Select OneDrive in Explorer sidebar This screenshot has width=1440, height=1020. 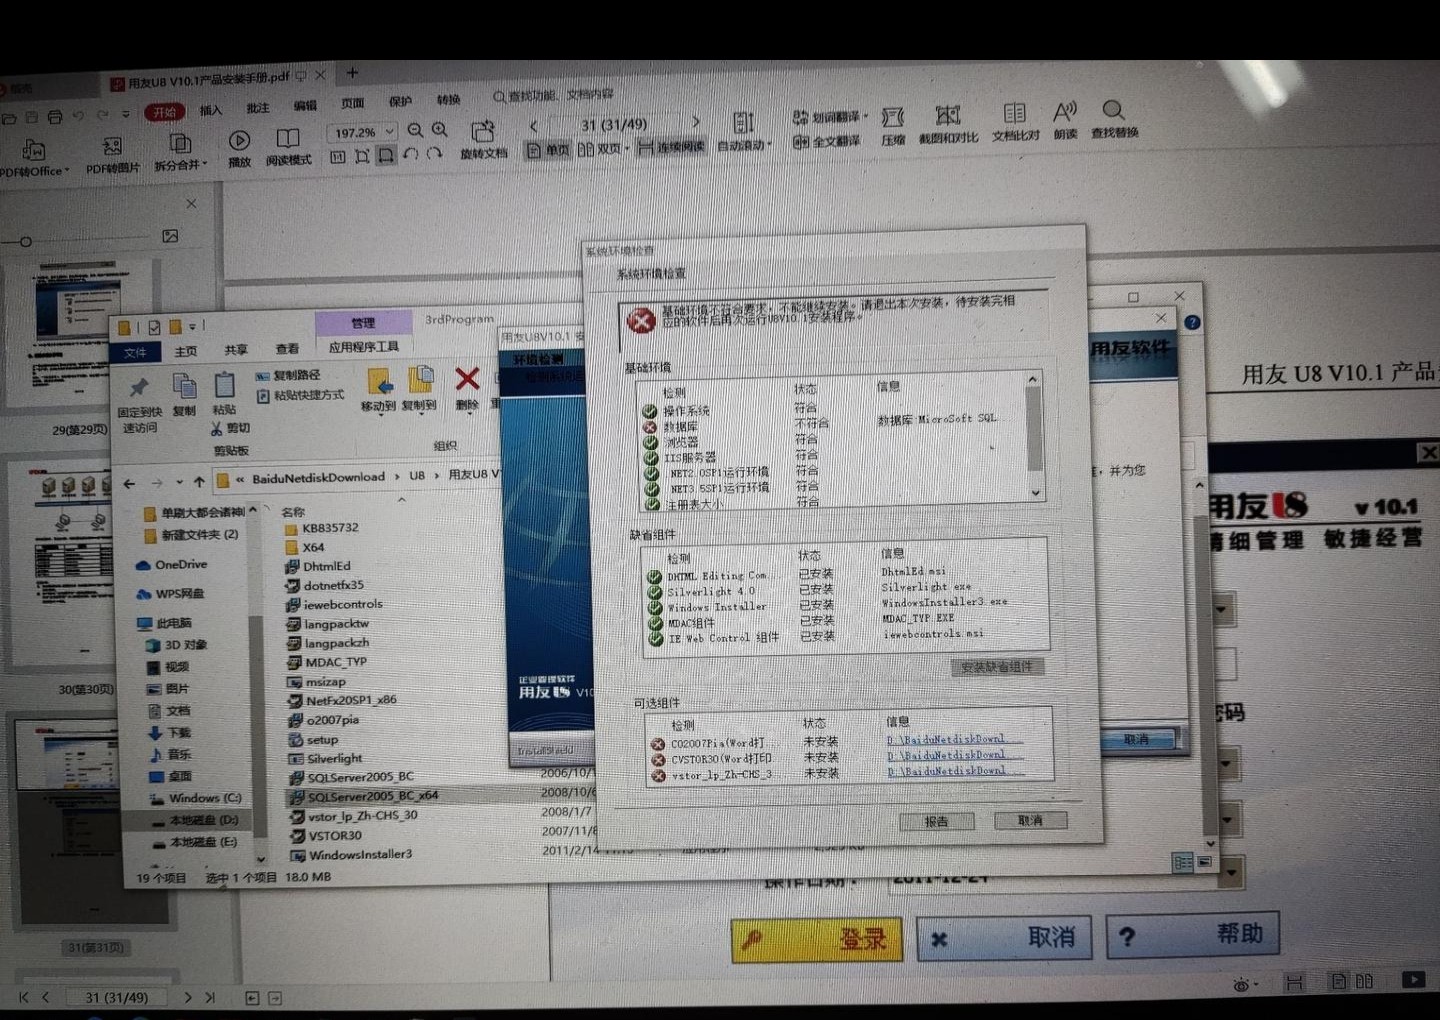click(x=172, y=565)
